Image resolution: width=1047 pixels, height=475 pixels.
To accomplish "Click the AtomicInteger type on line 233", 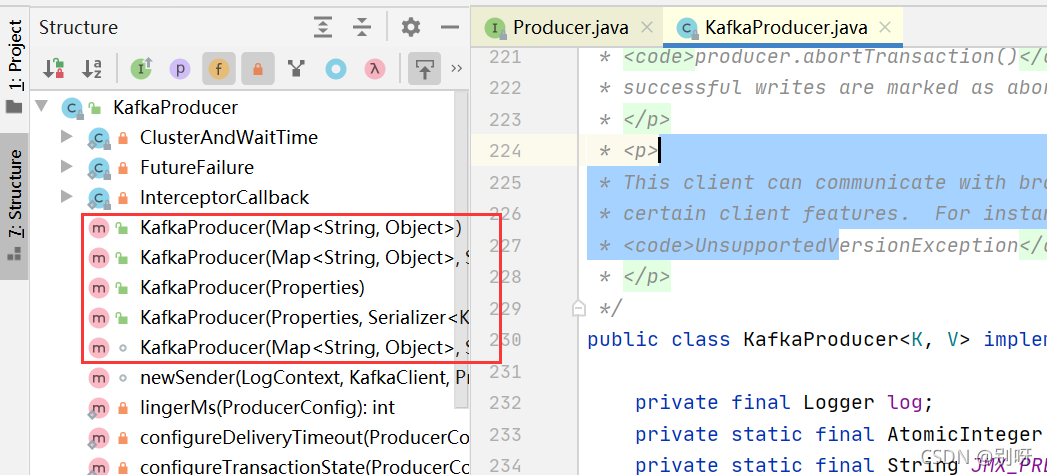I will (964, 434).
